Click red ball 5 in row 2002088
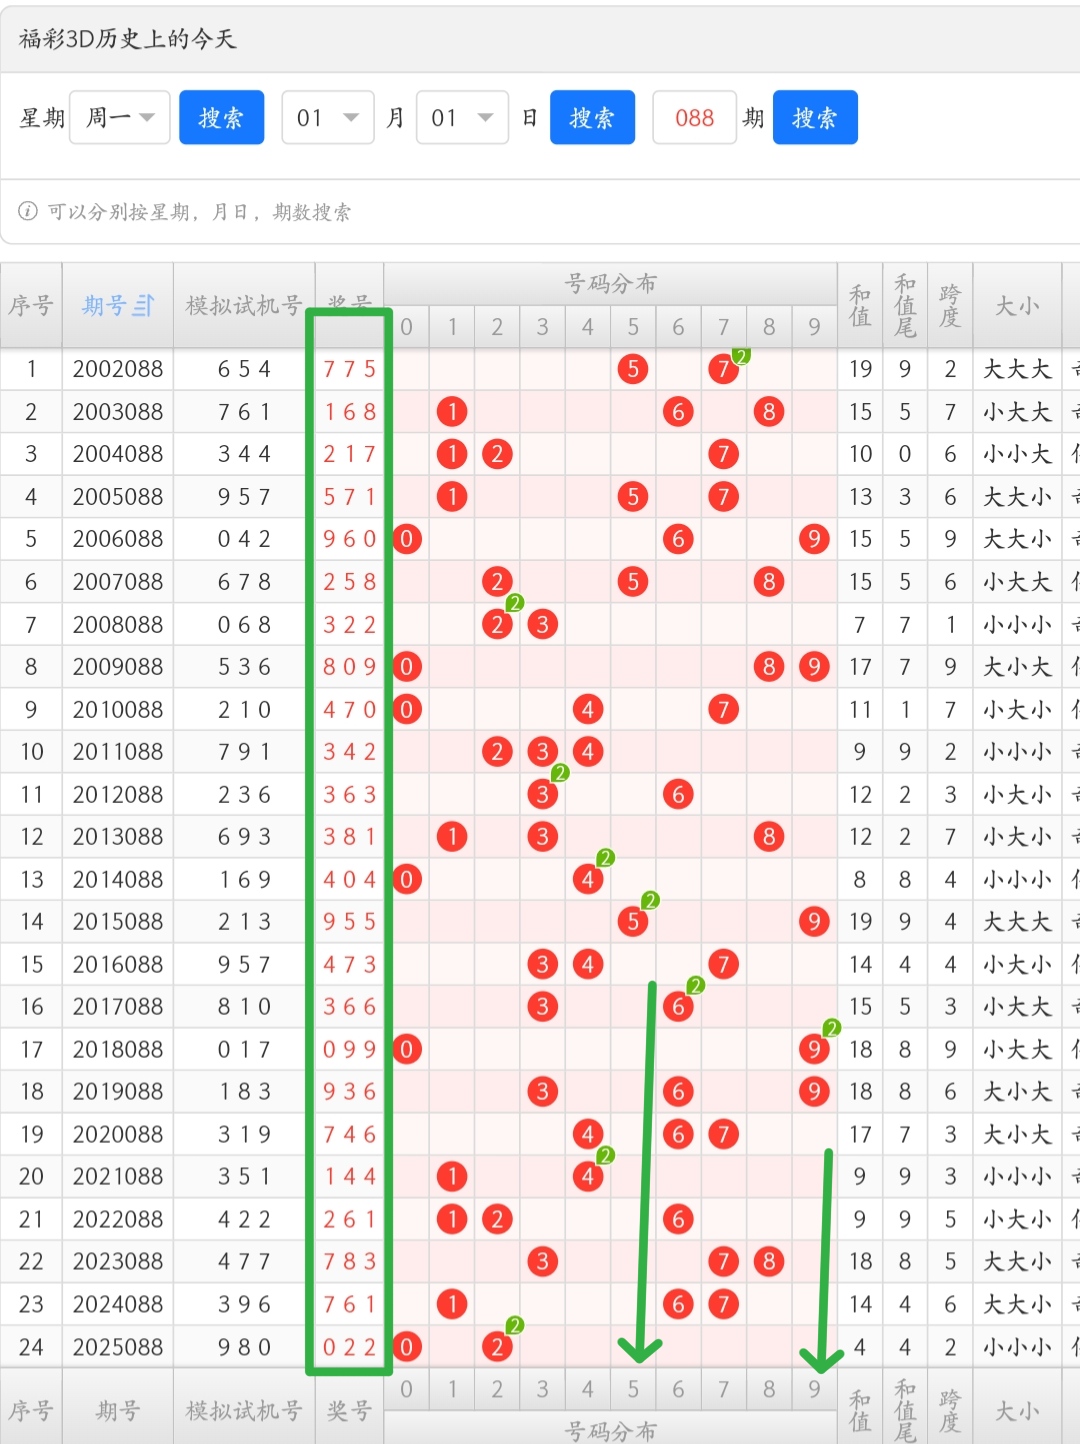Viewport: 1080px width, 1444px height. pyautogui.click(x=633, y=369)
